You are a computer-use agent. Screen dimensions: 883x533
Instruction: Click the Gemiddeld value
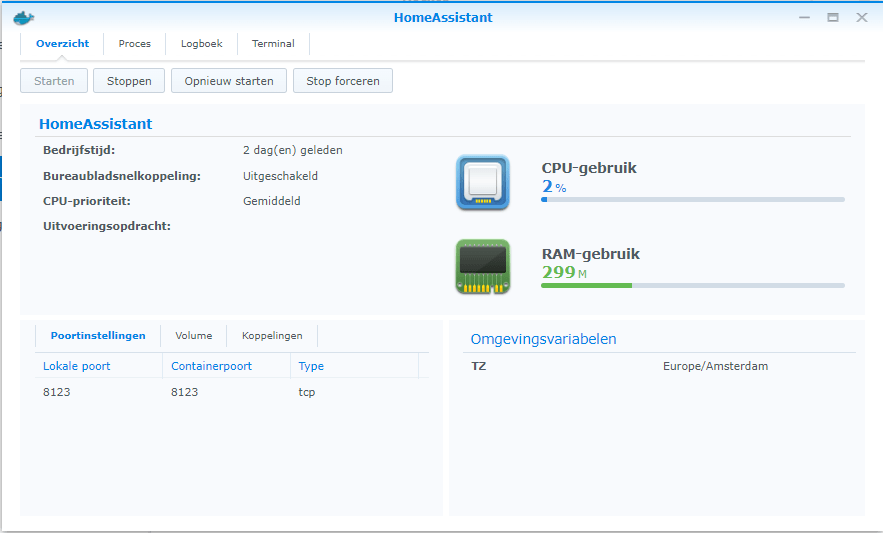(x=271, y=201)
